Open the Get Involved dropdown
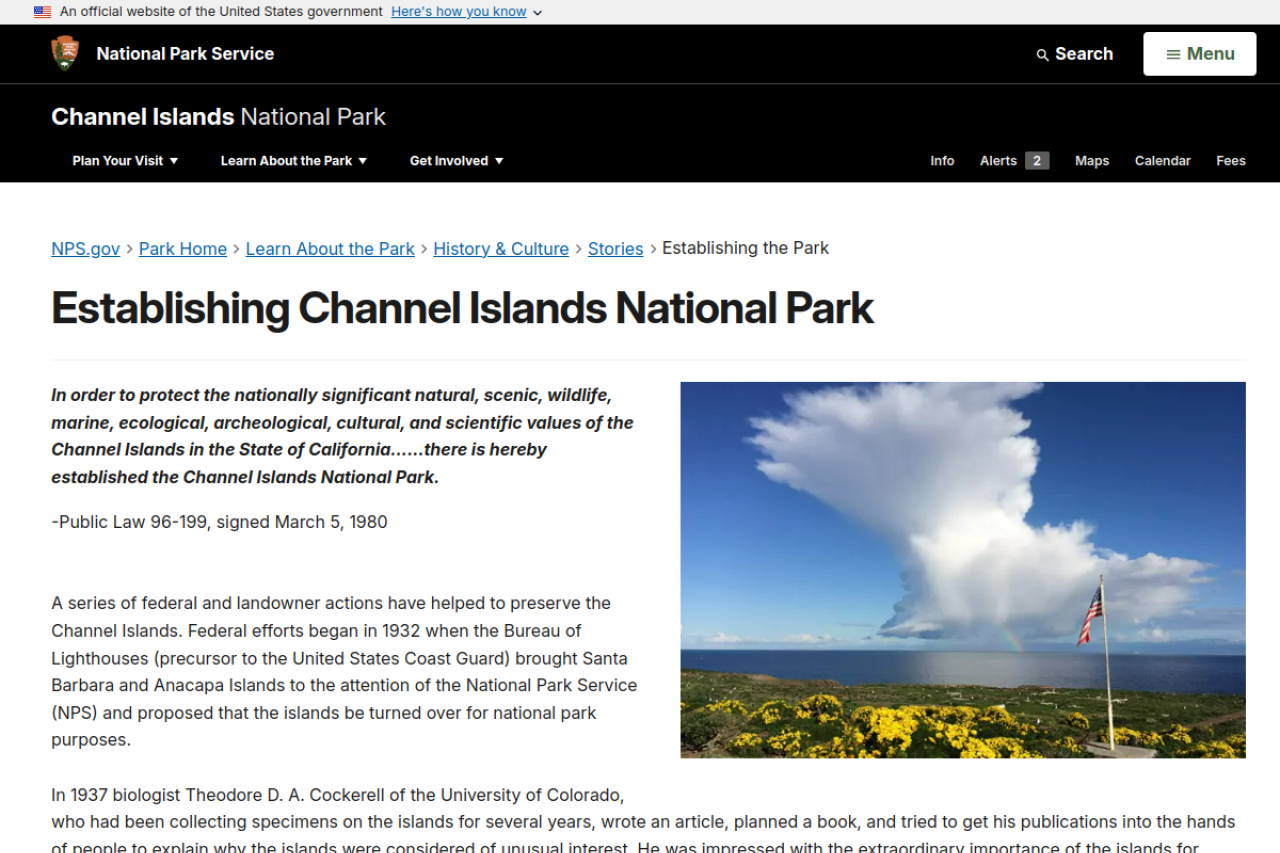 click(x=457, y=161)
